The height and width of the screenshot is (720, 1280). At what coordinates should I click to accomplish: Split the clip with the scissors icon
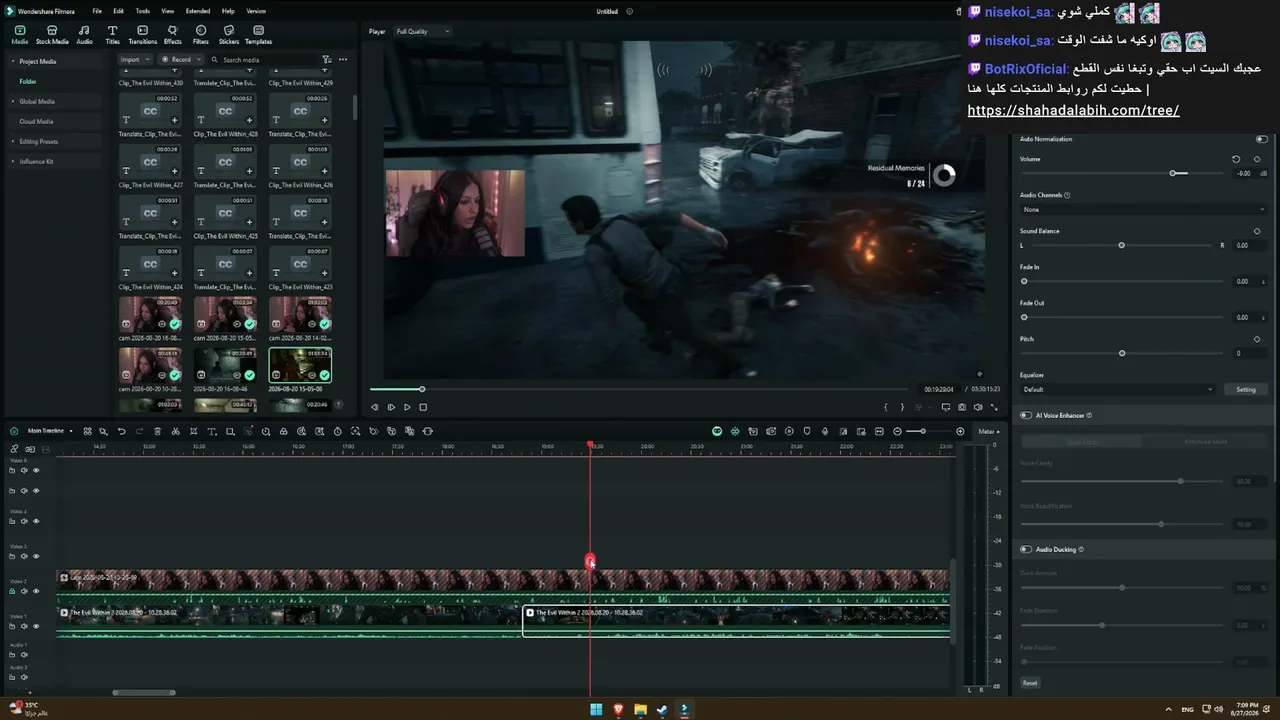(176, 431)
